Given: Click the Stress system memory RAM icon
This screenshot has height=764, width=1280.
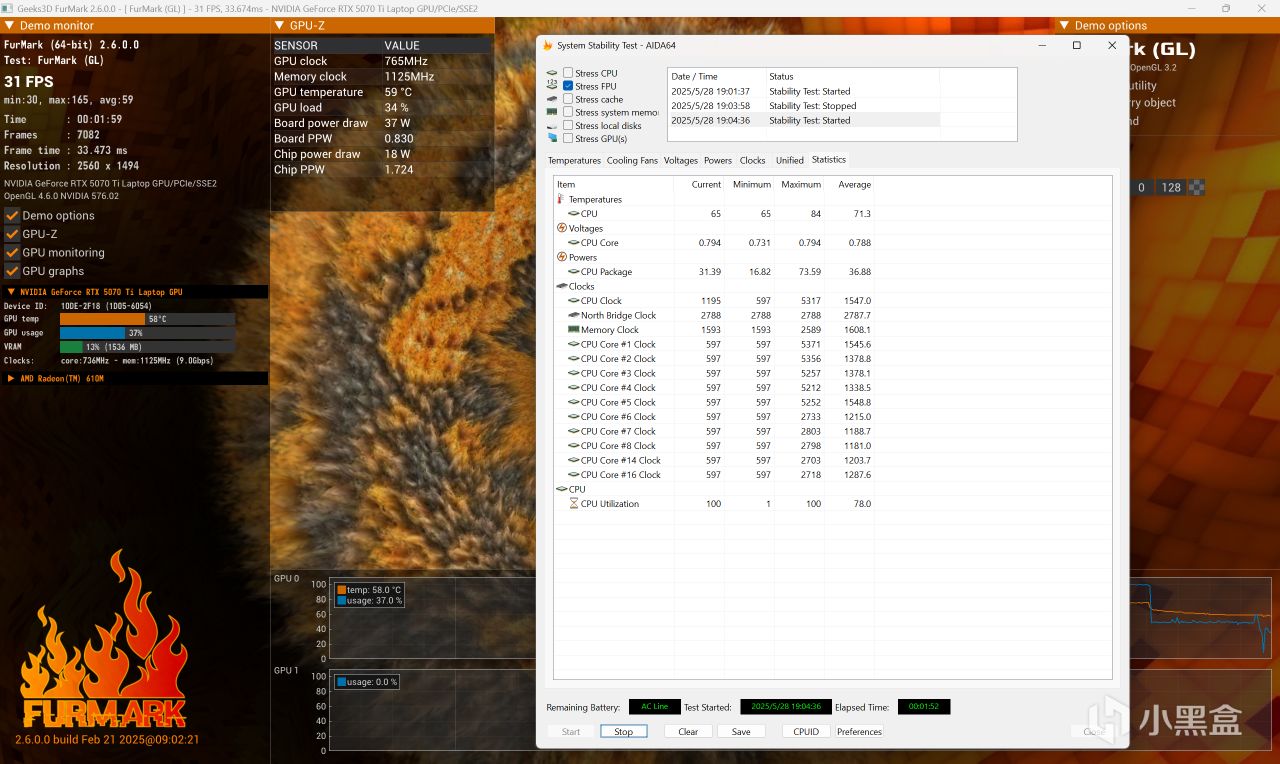Looking at the screenshot, I should pos(552,112).
